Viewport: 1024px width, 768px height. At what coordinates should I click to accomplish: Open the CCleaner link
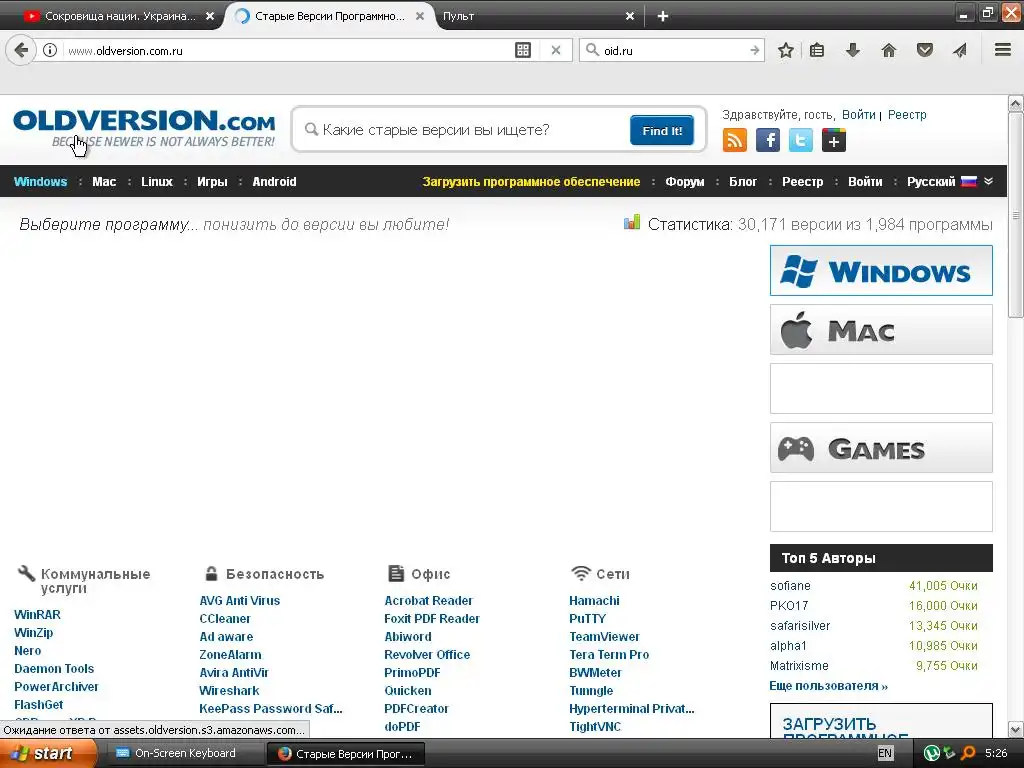[x=225, y=618]
